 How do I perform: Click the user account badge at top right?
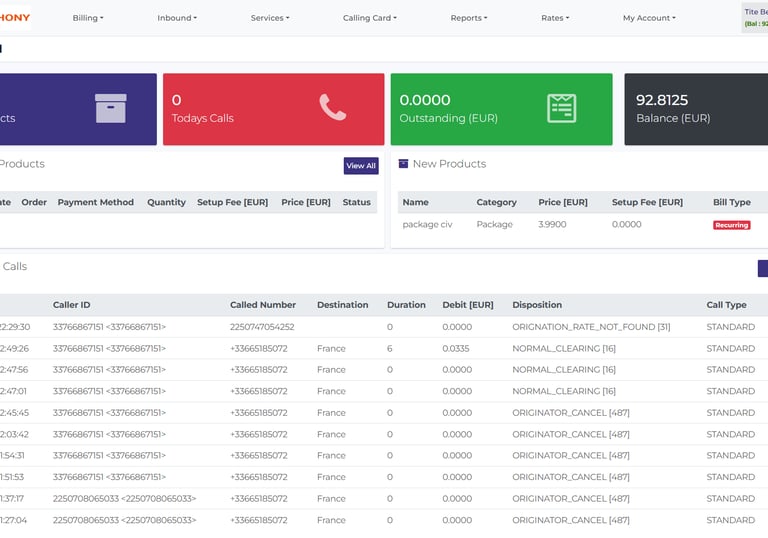coord(755,18)
